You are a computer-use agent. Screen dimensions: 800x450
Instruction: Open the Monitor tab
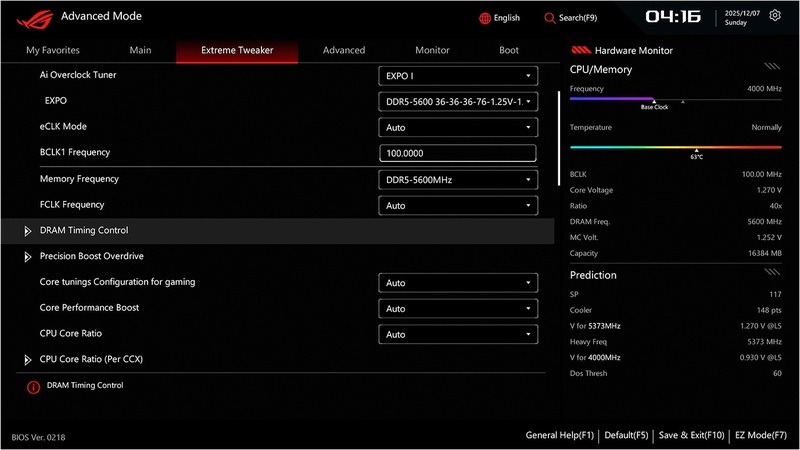tap(432, 50)
